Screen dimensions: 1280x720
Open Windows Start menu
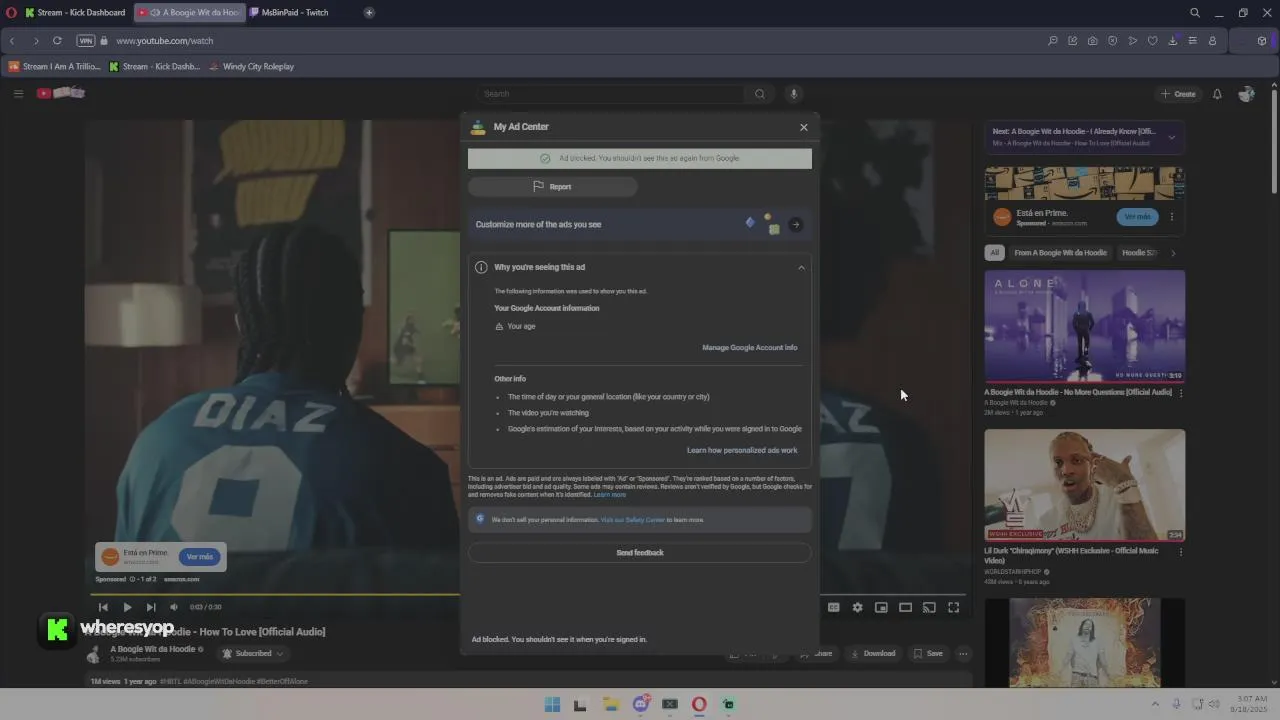click(552, 704)
